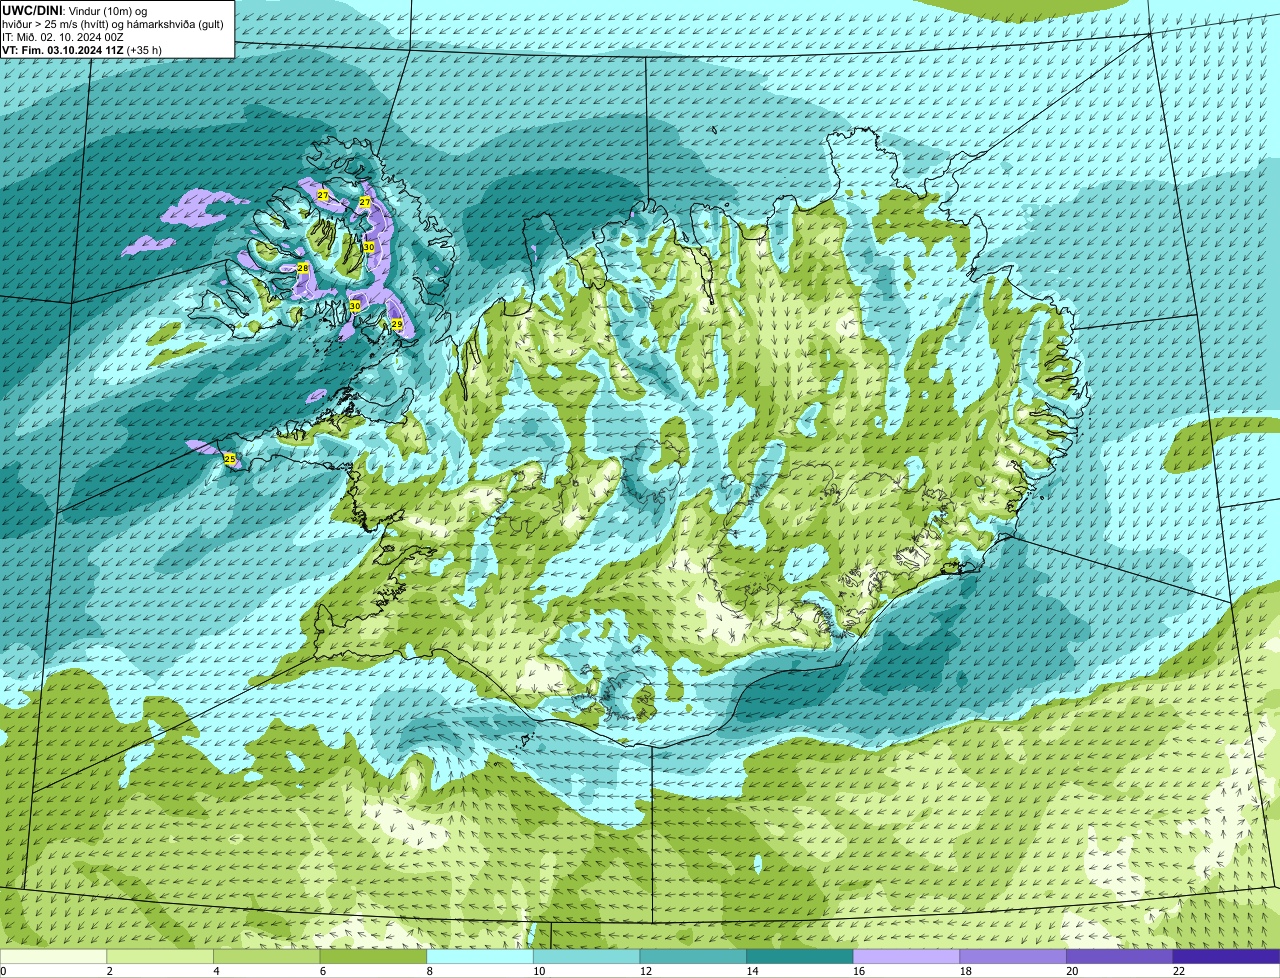Click the 18–20 m/s purple legend swatch
The image size is (1280, 978).
point(1013,956)
